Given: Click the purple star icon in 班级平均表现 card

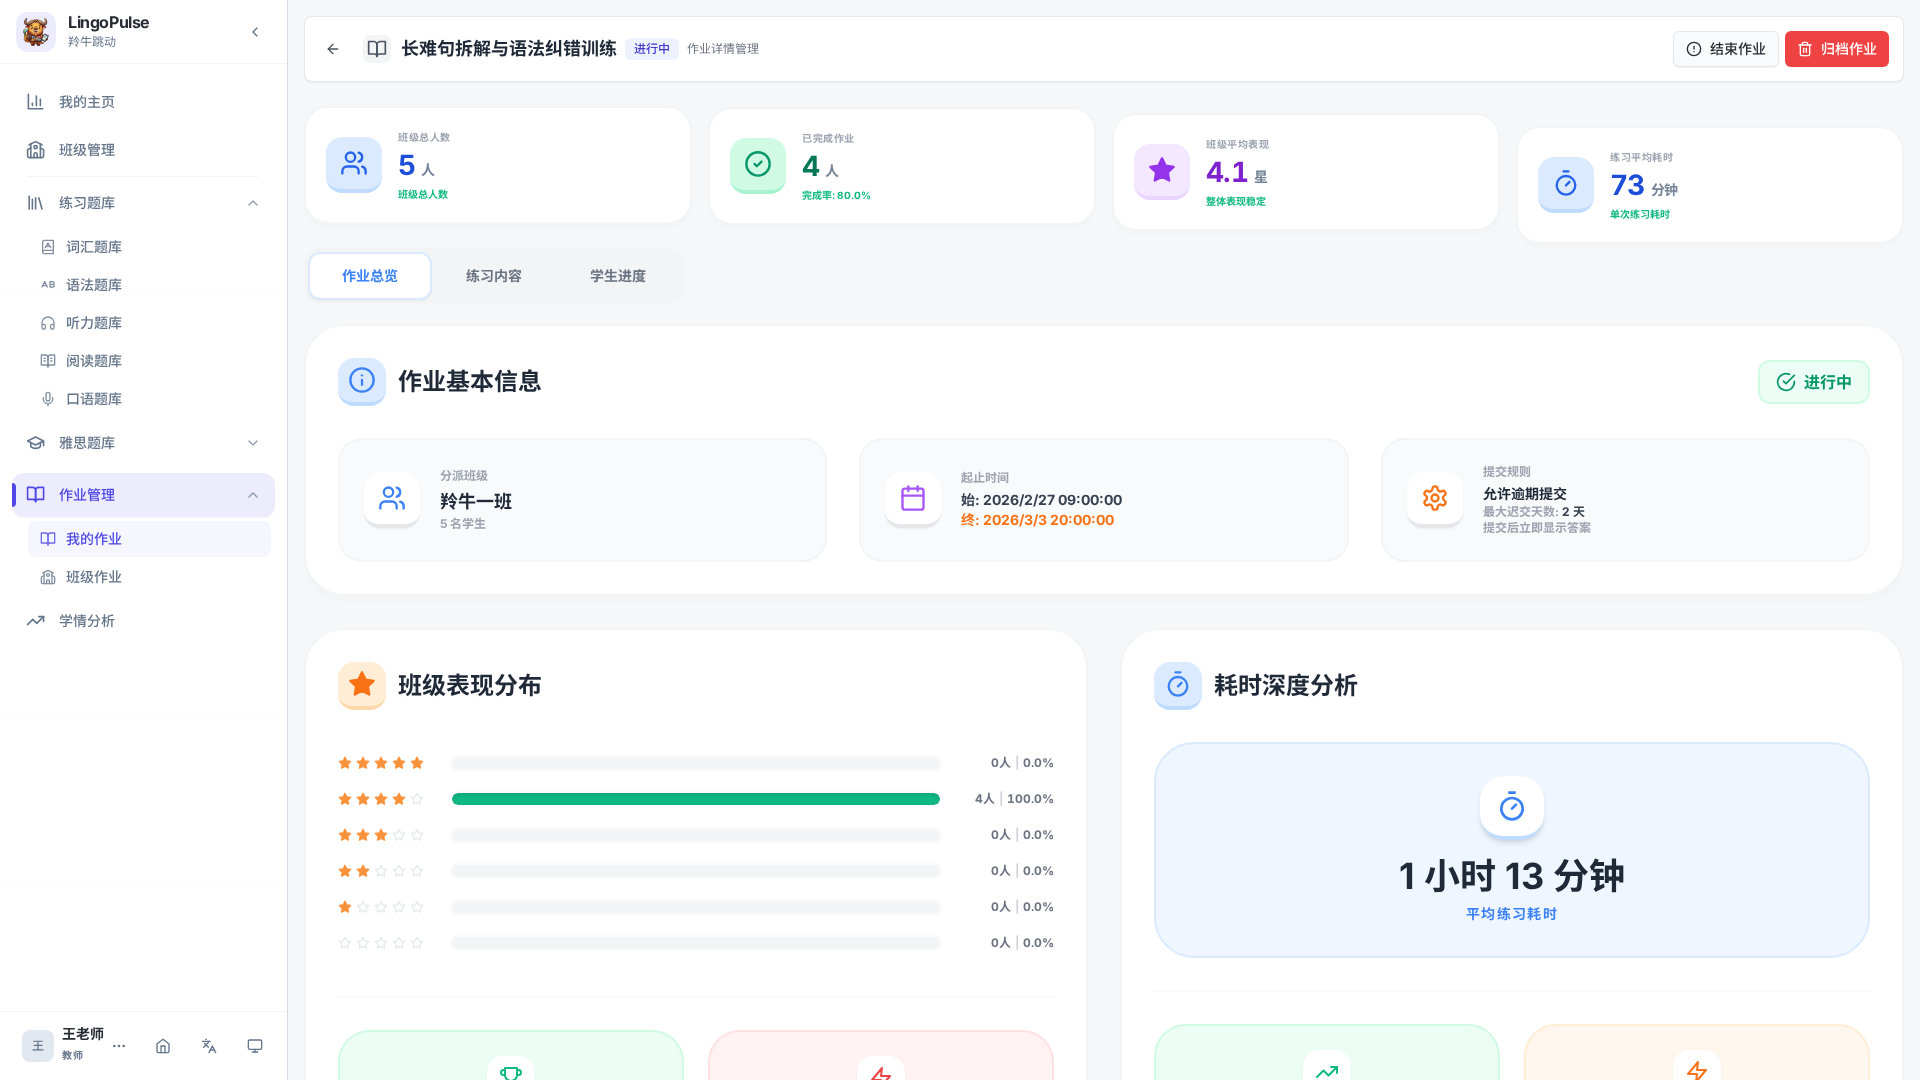Looking at the screenshot, I should (1162, 171).
